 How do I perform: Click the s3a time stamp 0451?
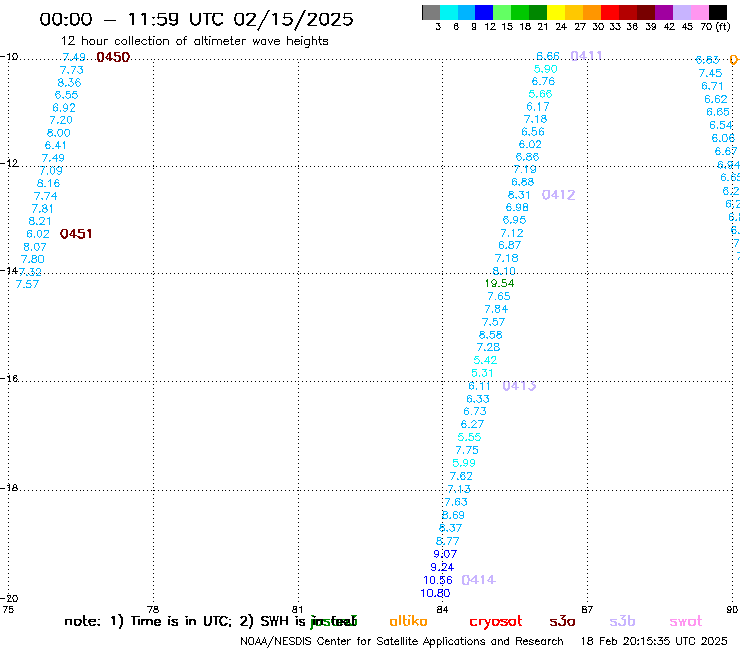pos(76,234)
